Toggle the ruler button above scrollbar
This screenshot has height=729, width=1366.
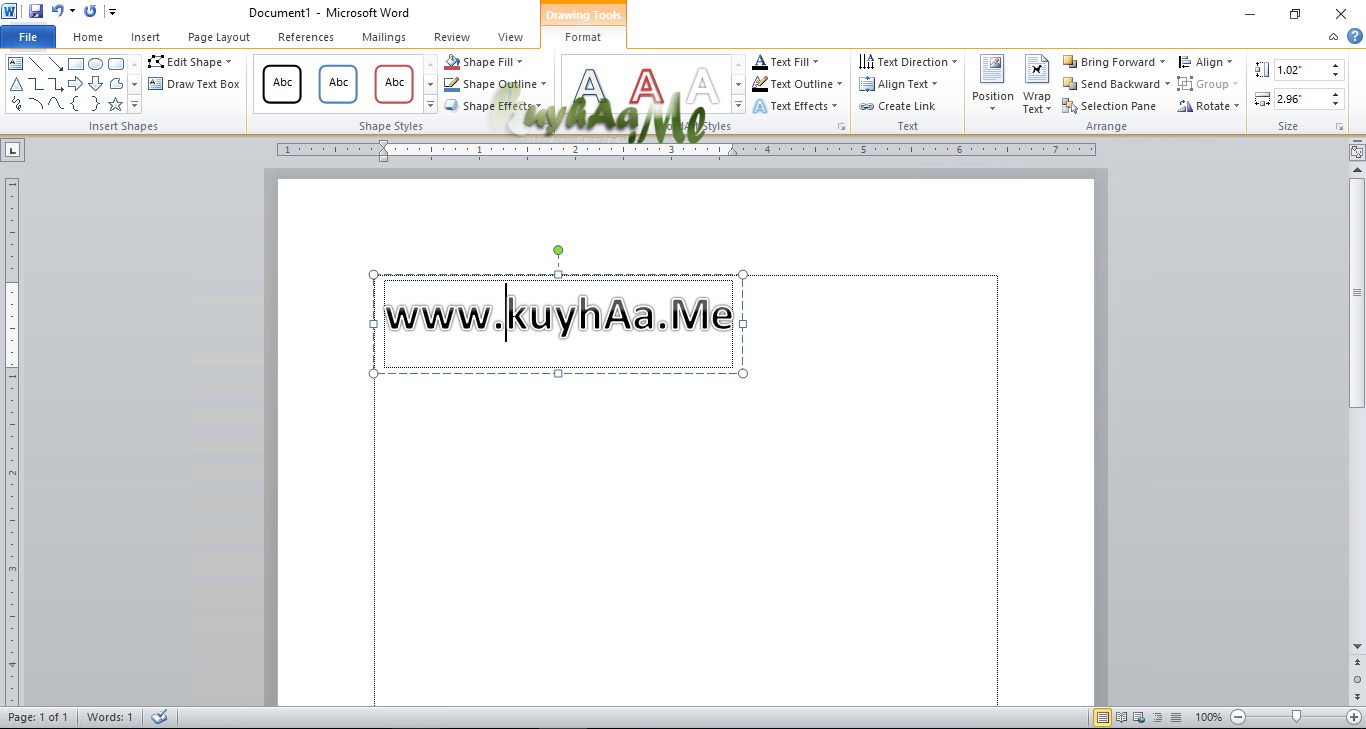pos(1357,153)
